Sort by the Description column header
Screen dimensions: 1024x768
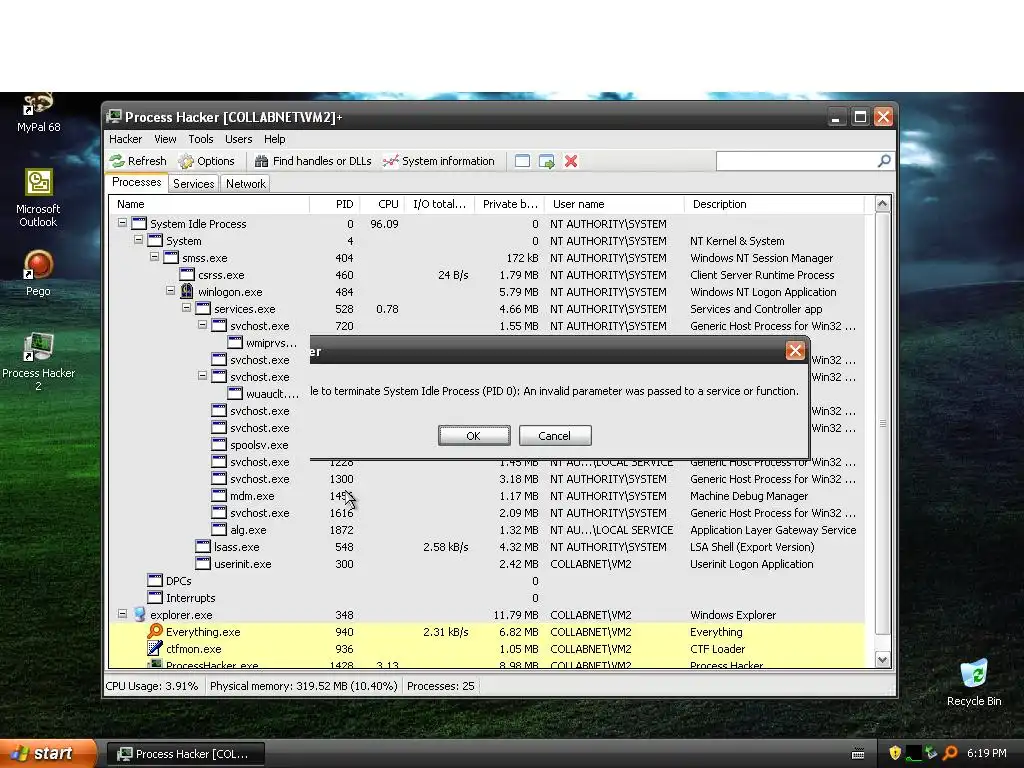pos(774,204)
